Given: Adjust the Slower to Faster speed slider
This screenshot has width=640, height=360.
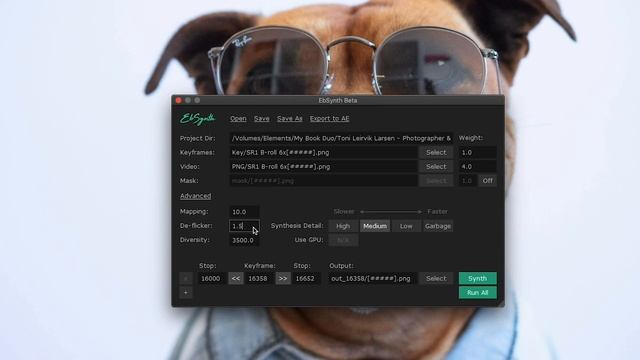Looking at the screenshot, I should click(391, 211).
